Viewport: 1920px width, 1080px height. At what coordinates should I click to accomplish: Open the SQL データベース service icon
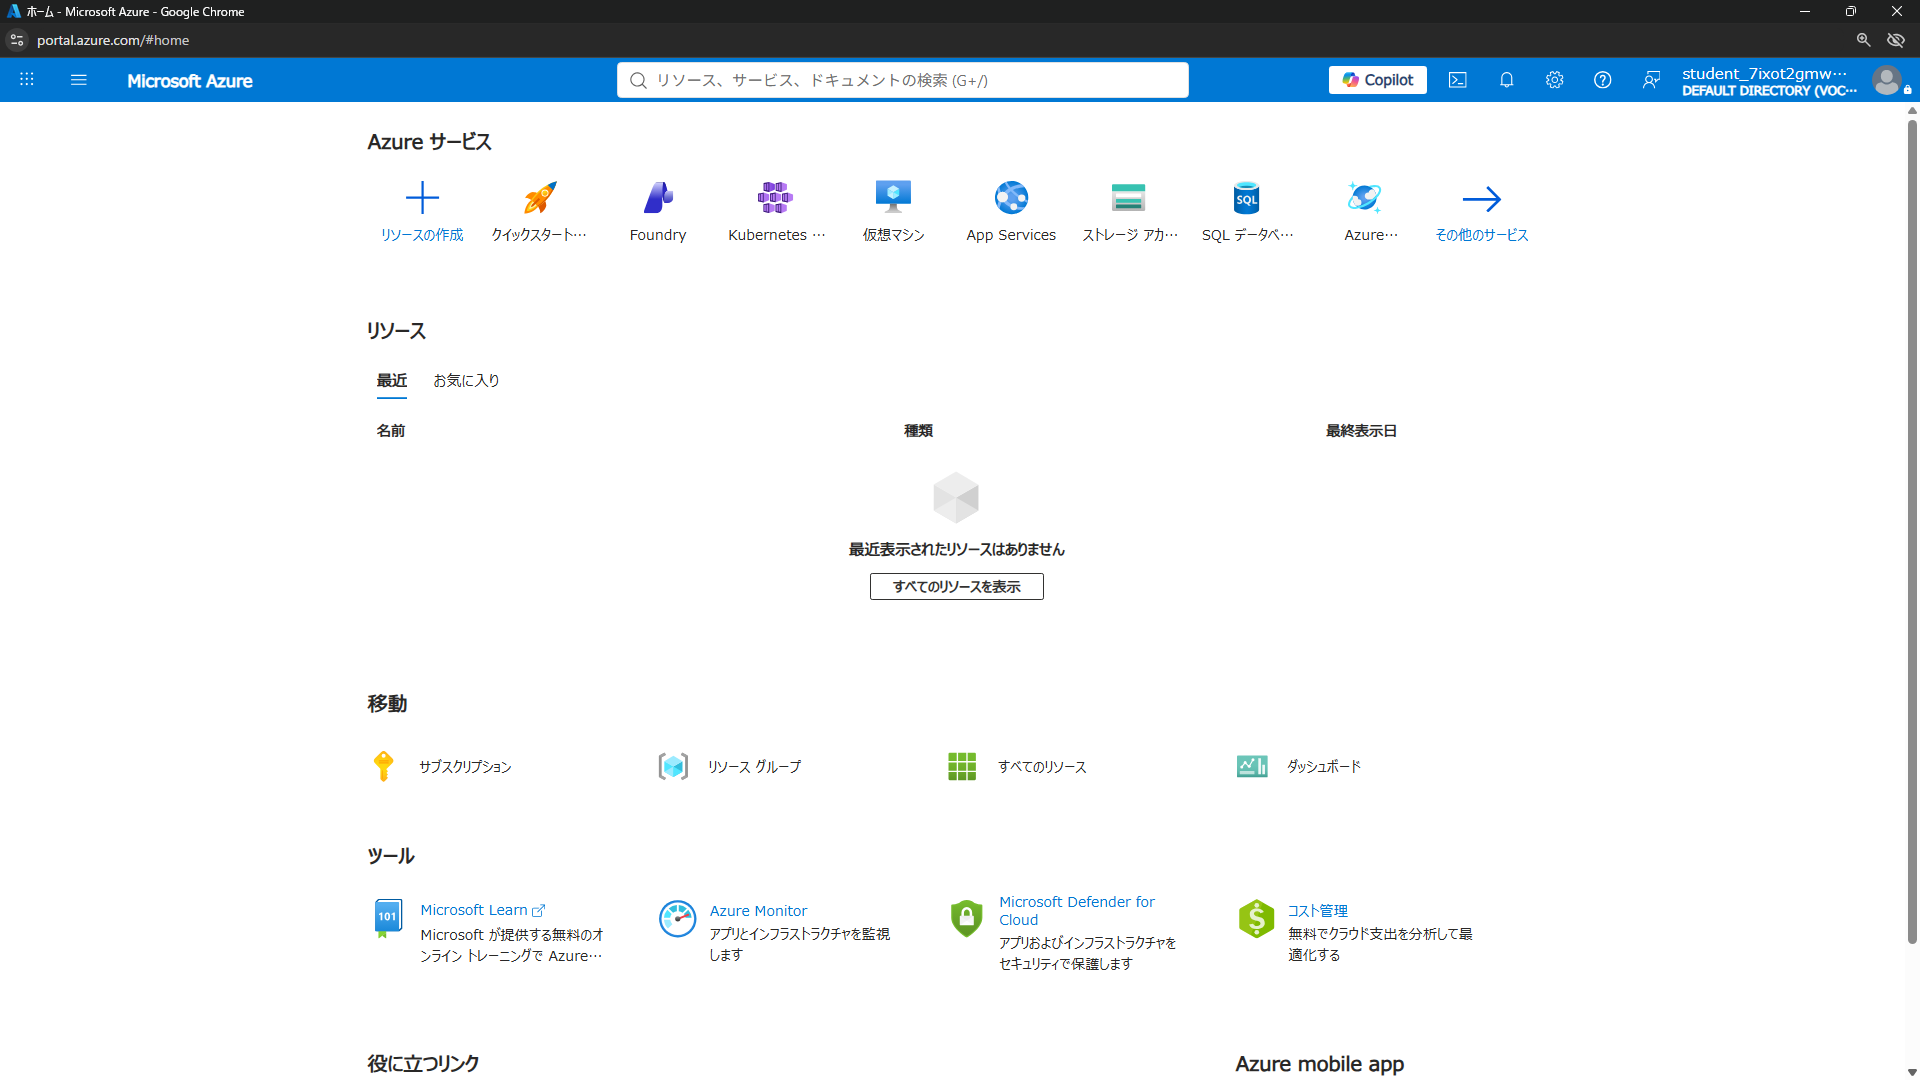(x=1246, y=198)
